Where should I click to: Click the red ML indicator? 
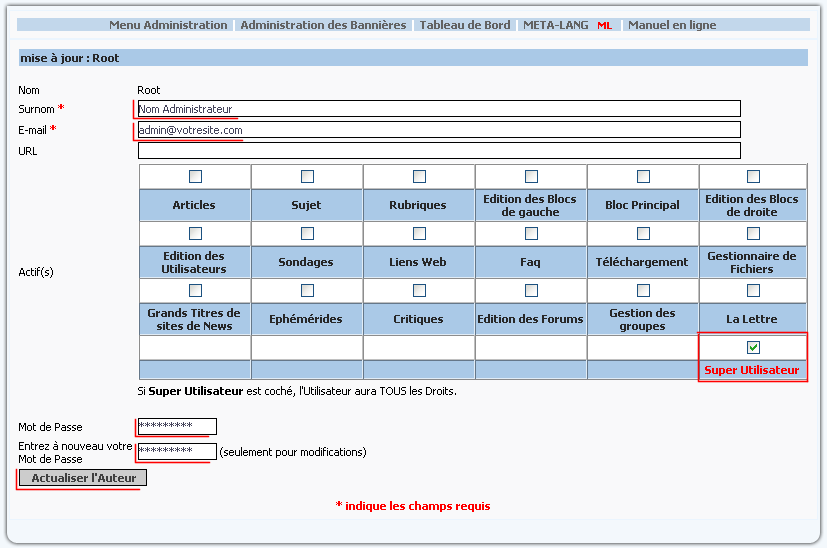(x=604, y=25)
